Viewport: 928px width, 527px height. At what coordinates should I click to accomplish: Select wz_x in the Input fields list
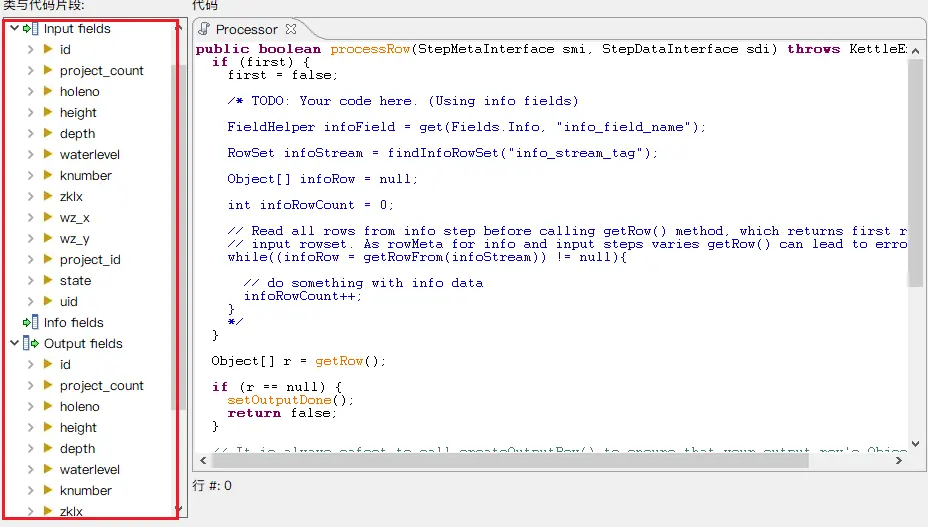[x=74, y=218]
